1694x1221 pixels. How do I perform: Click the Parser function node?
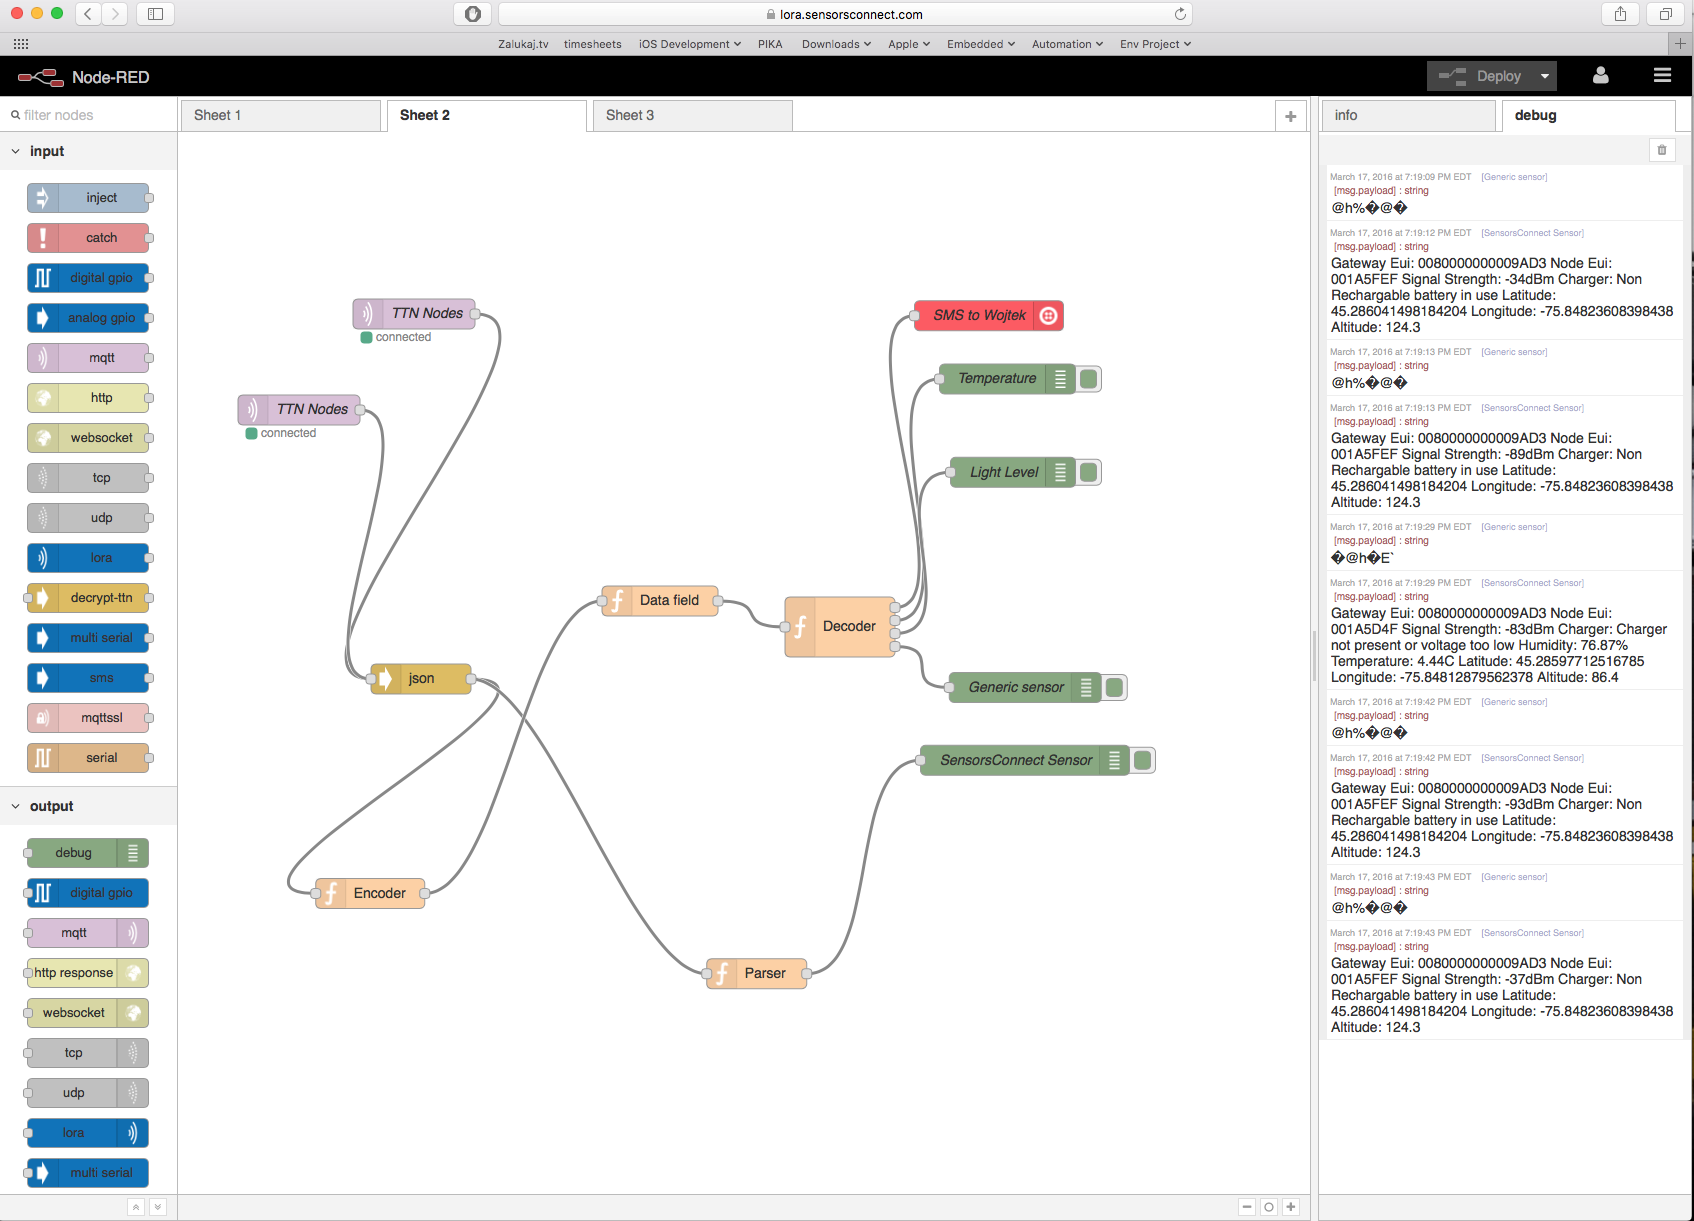point(757,973)
